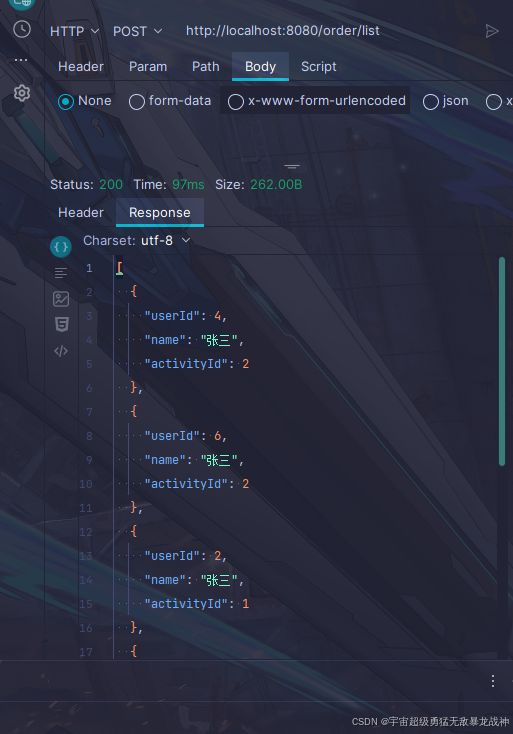Click the Size 262.00B value
The width and height of the screenshot is (513, 734).
276,184
